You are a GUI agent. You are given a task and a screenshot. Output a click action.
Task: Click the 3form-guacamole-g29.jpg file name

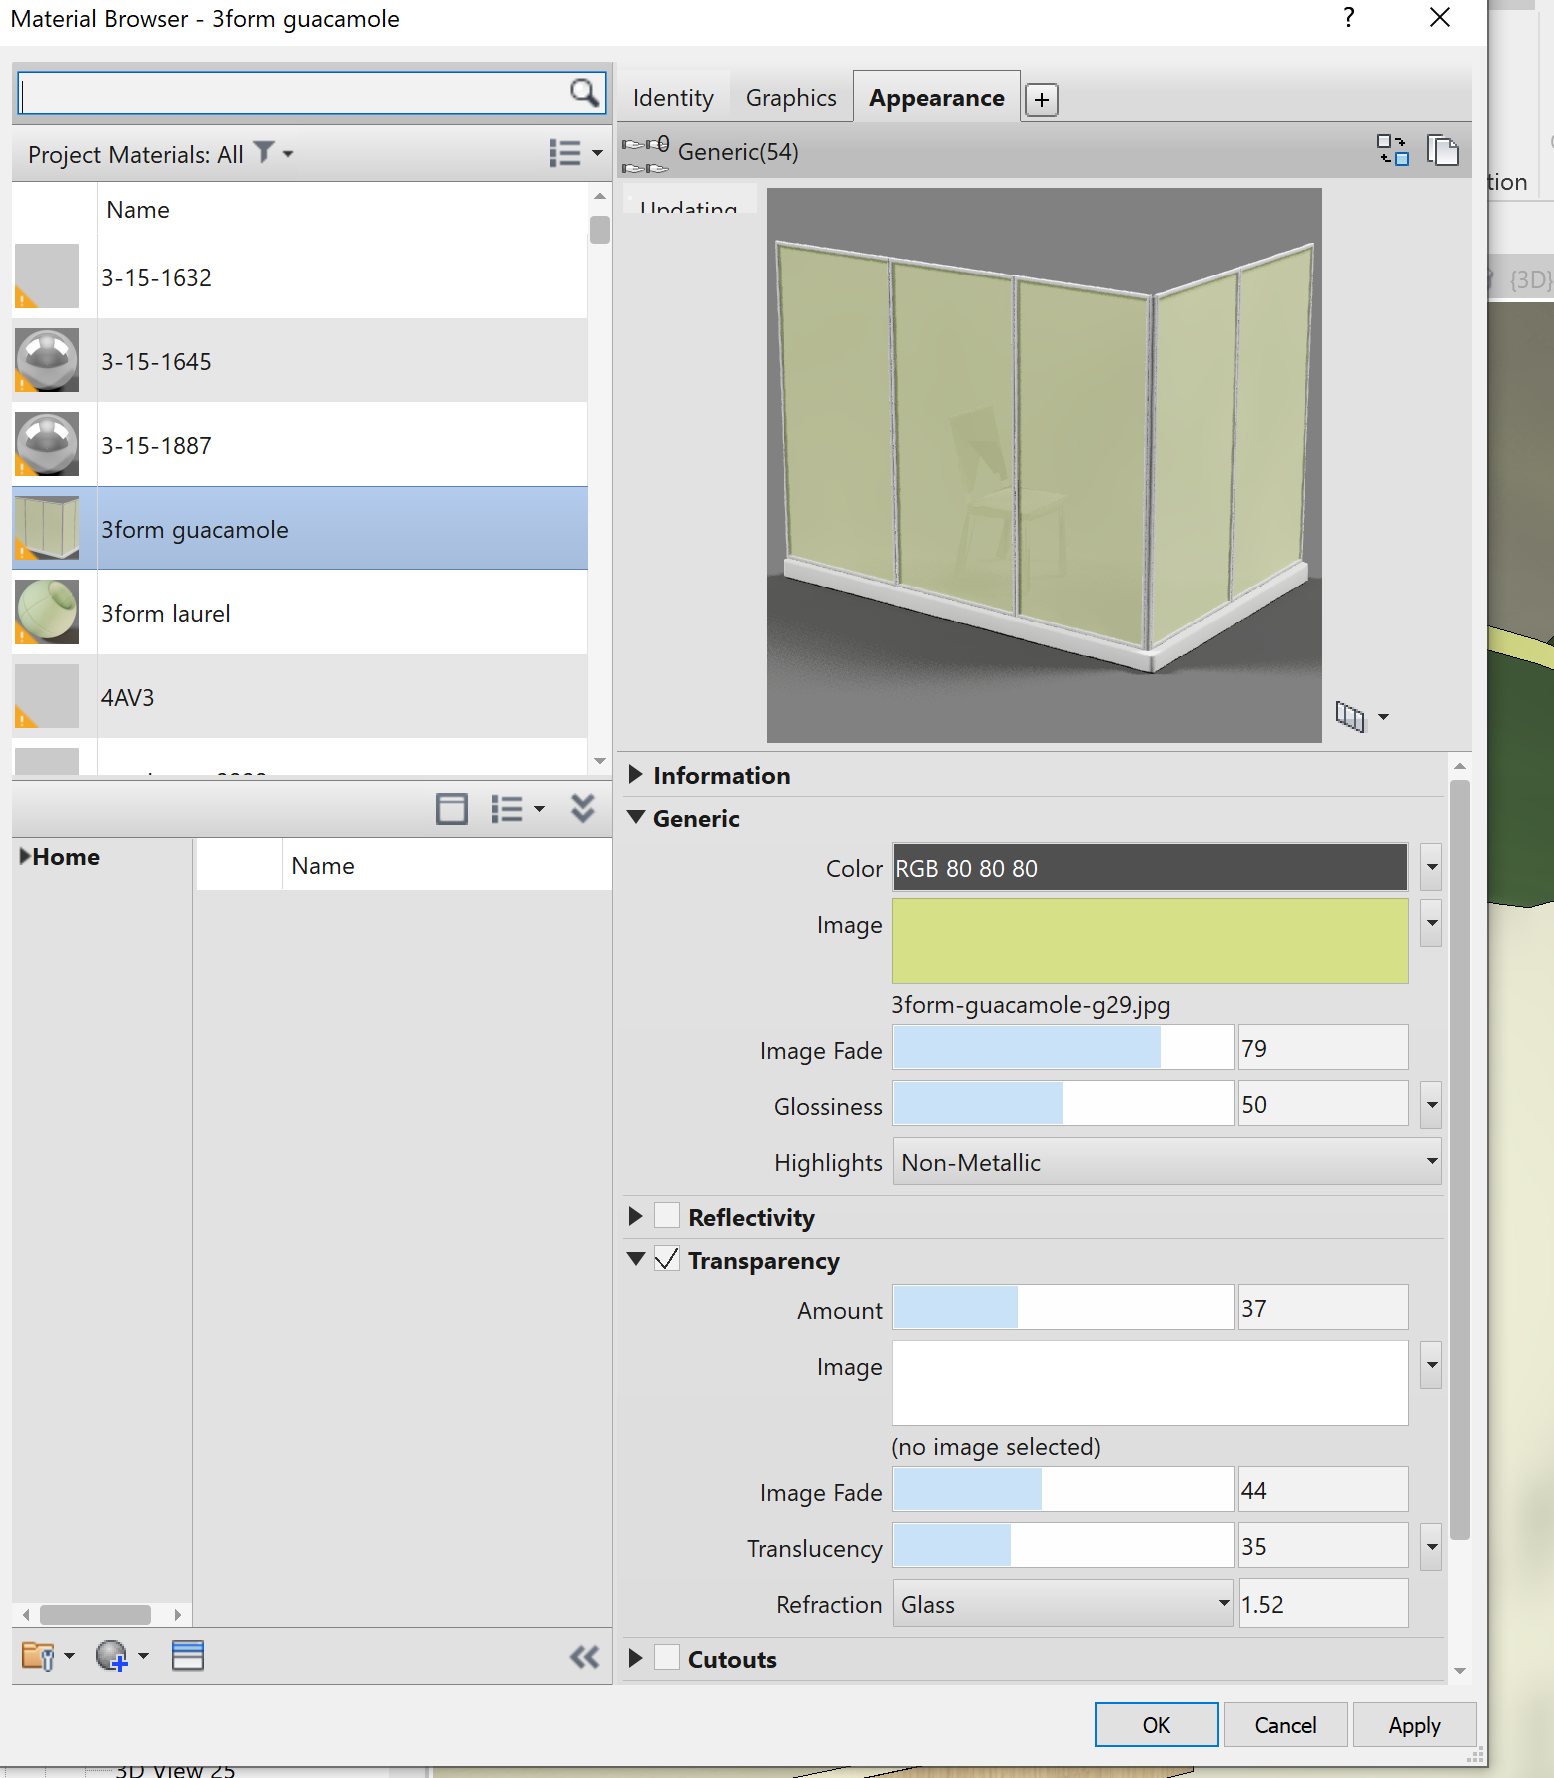1031,1005
